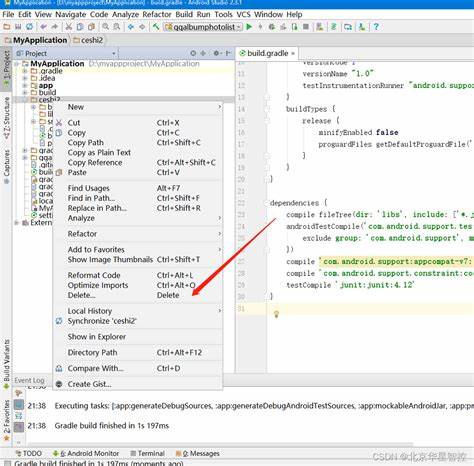The image size is (474, 466).
Task: Expand the app module node
Action: [25, 86]
